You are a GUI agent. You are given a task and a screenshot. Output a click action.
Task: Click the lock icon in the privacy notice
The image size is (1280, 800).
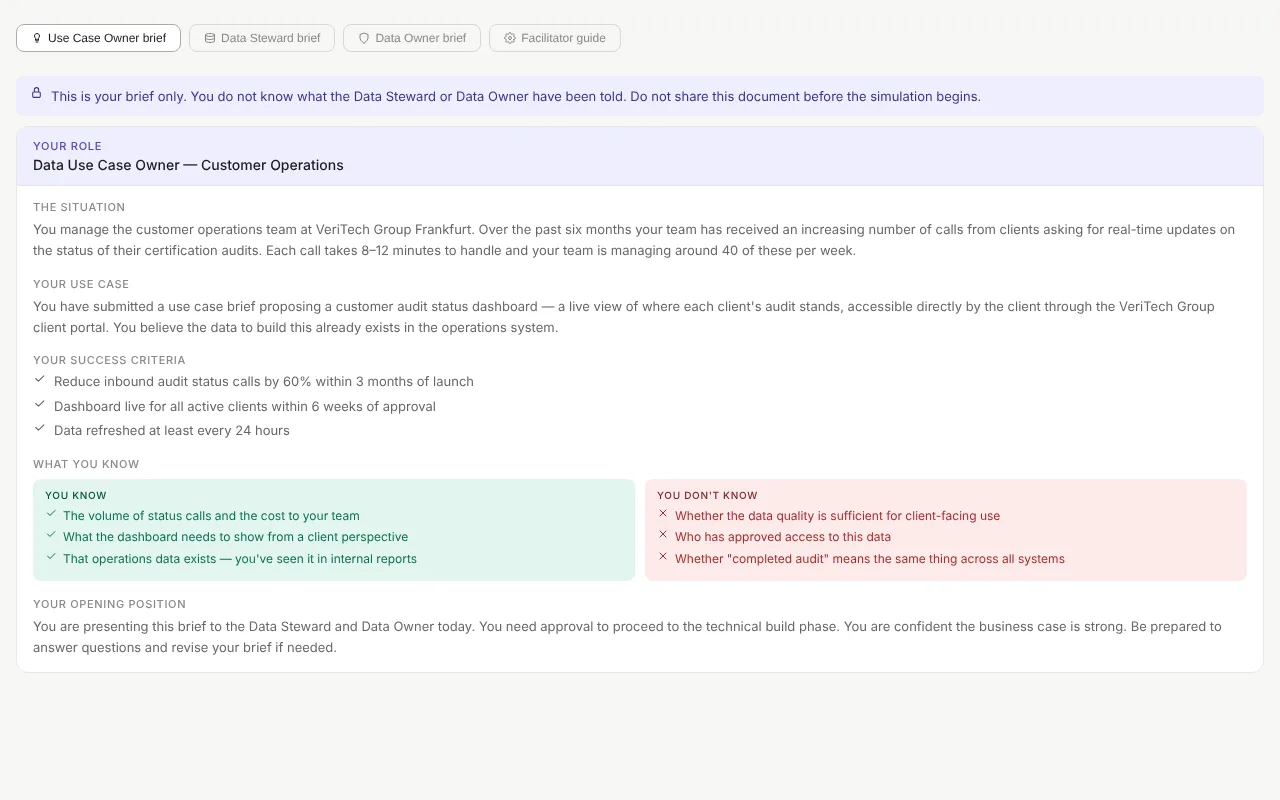tap(37, 93)
